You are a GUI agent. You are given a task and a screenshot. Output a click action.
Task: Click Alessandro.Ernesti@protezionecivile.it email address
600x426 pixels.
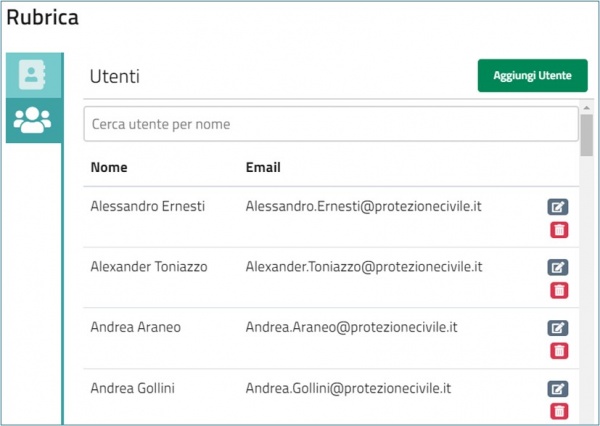(x=364, y=206)
